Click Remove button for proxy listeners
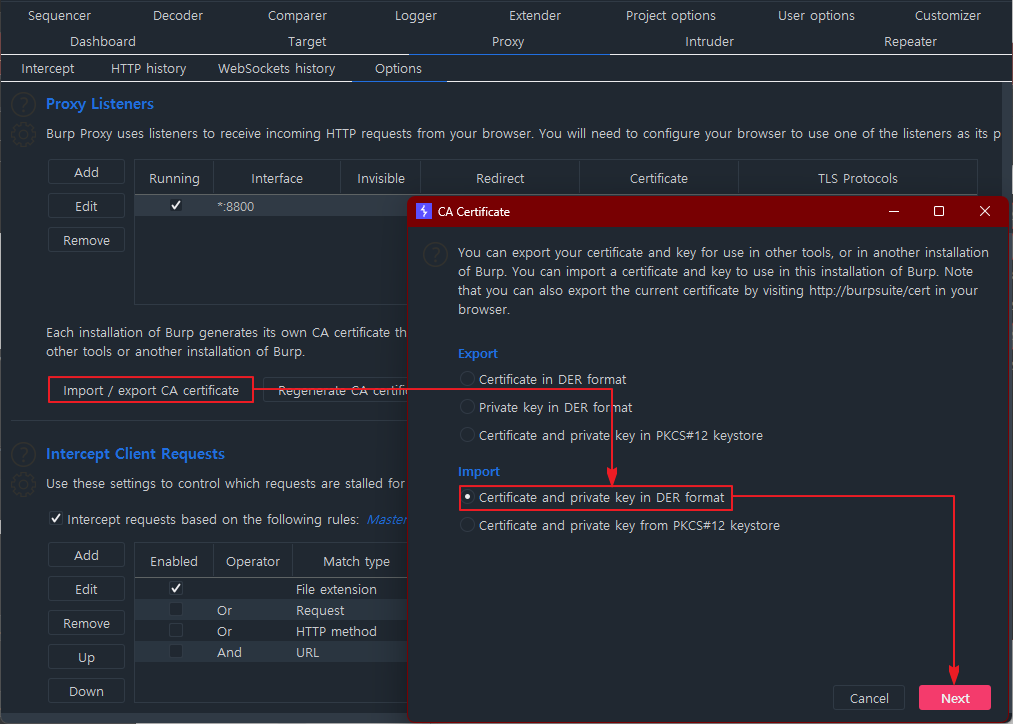Viewport: 1013px width, 724px height. (87, 240)
